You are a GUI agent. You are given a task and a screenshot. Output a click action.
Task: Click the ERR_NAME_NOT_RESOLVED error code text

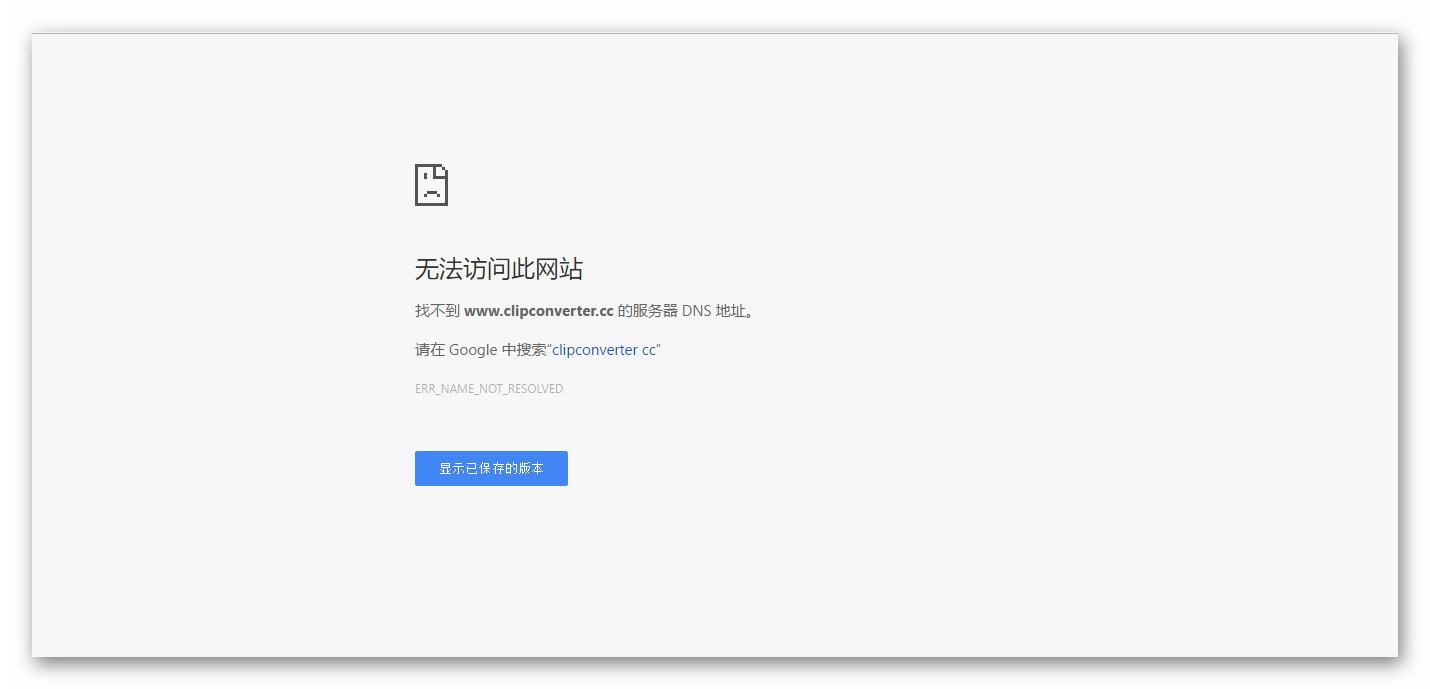coord(489,389)
